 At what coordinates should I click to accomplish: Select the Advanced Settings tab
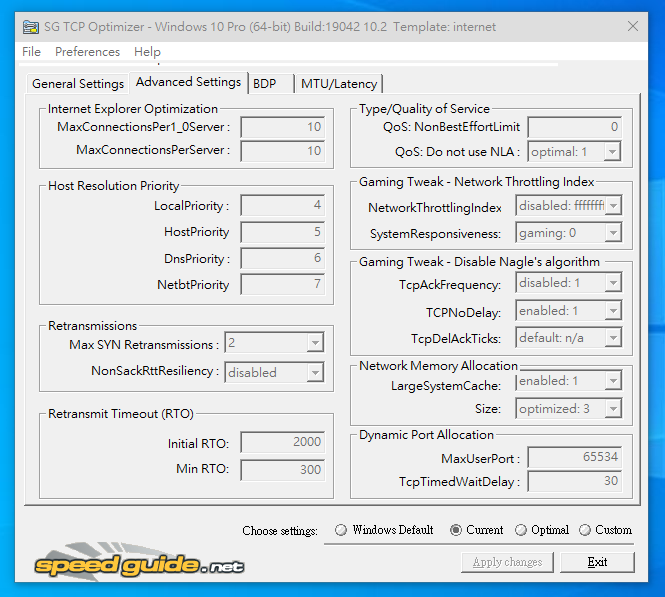click(188, 82)
